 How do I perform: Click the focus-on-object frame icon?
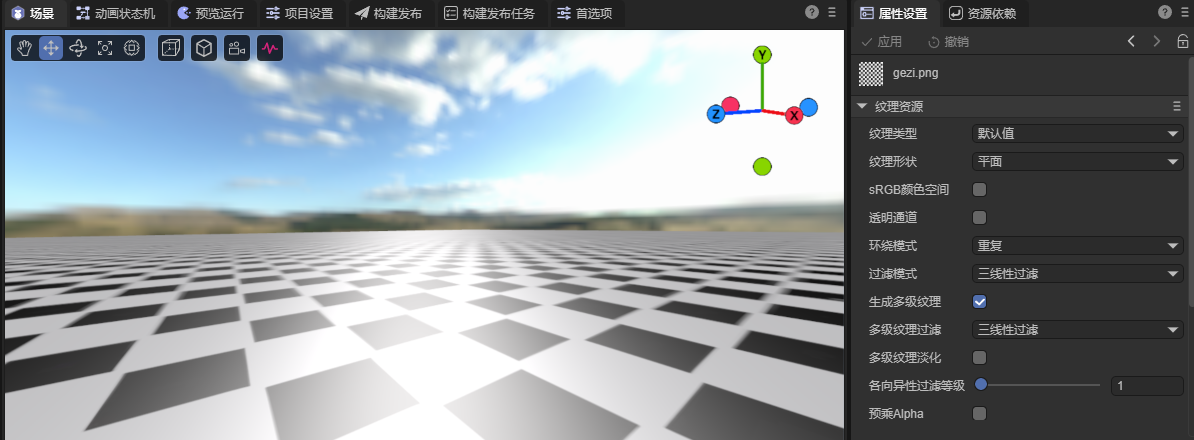[x=105, y=48]
